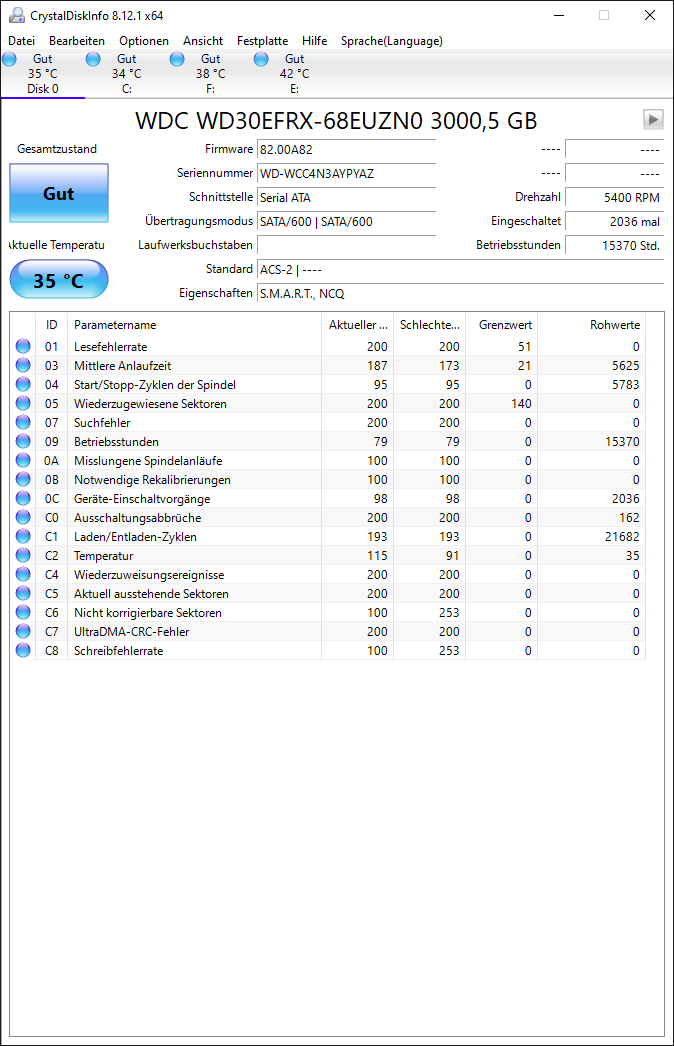Click the status orb of Mittlere Anlaufzeit row
Viewport: 674px width, 1046px height.
[23, 365]
